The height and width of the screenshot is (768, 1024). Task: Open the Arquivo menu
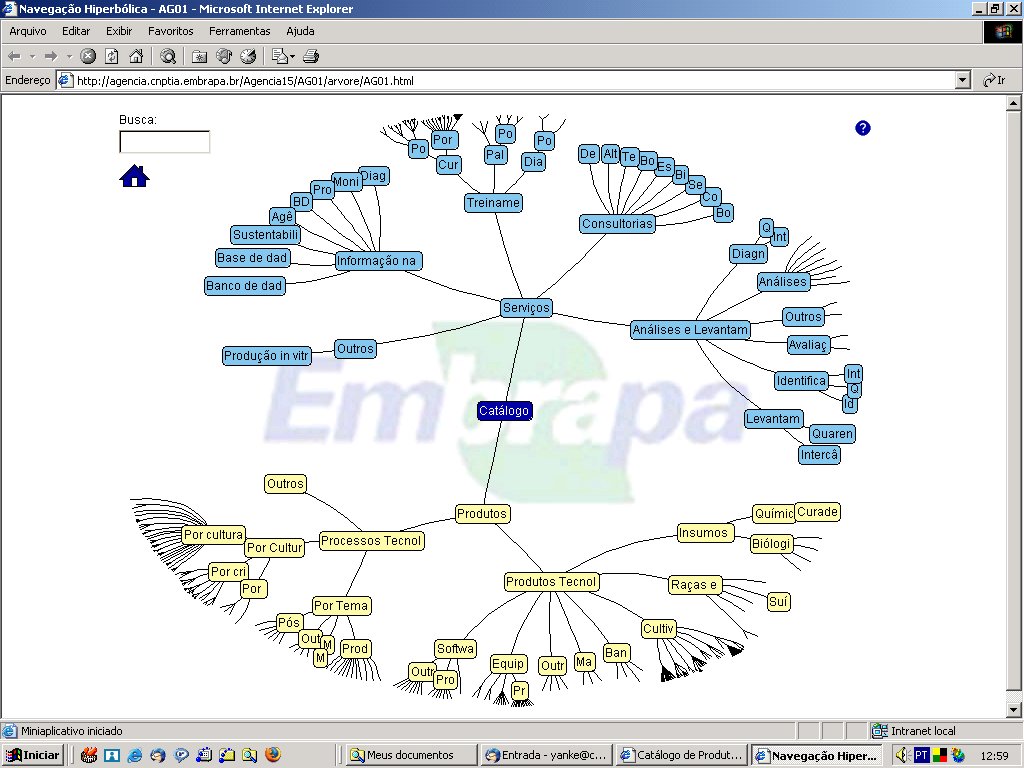28,31
